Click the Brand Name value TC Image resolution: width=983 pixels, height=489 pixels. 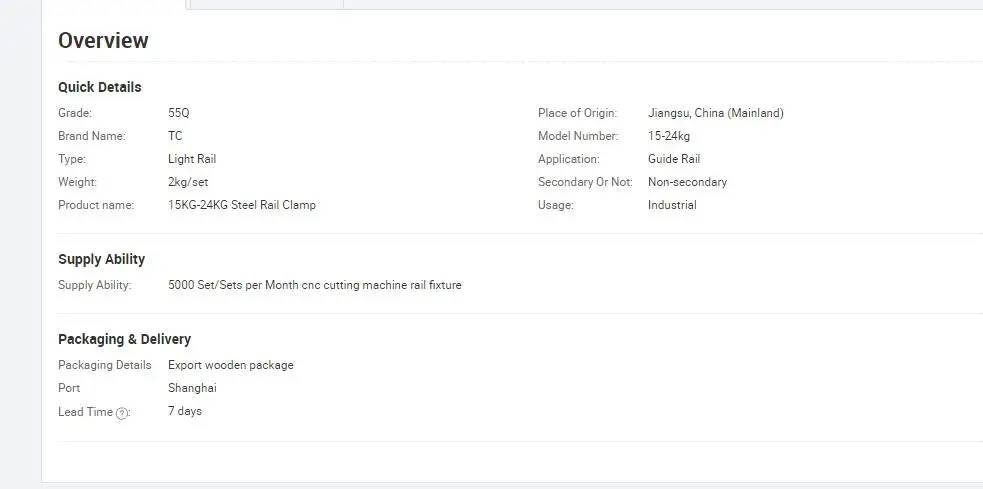pyautogui.click(x=175, y=136)
